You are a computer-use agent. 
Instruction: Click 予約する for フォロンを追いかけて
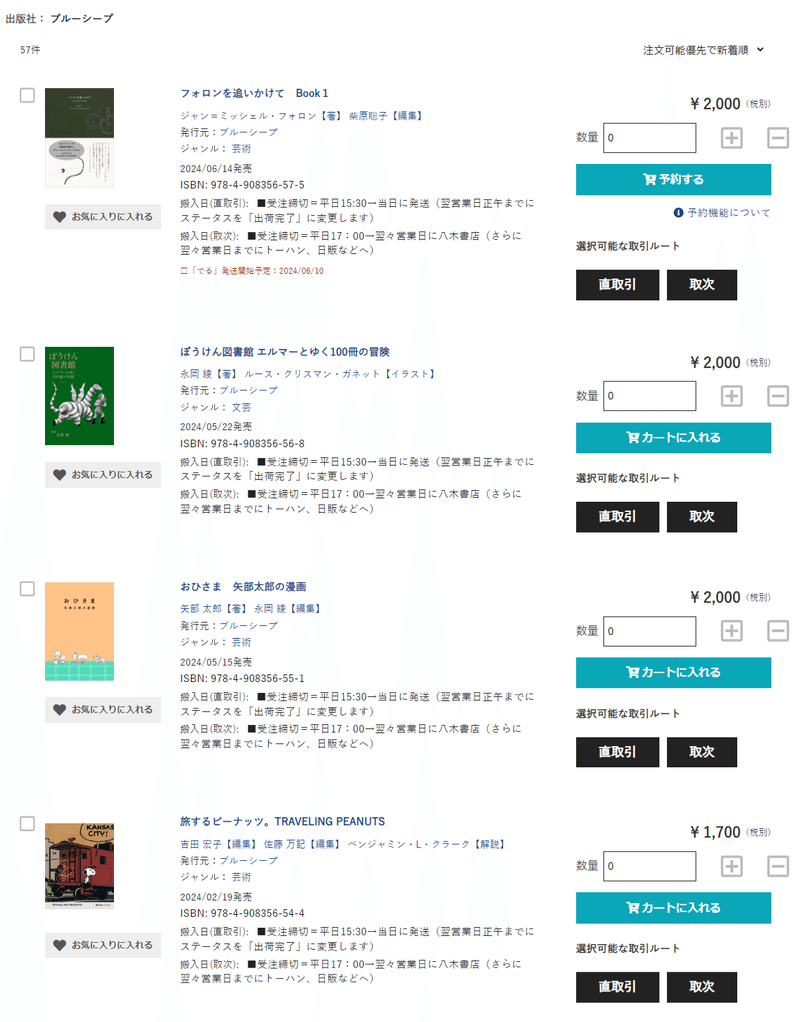click(673, 180)
